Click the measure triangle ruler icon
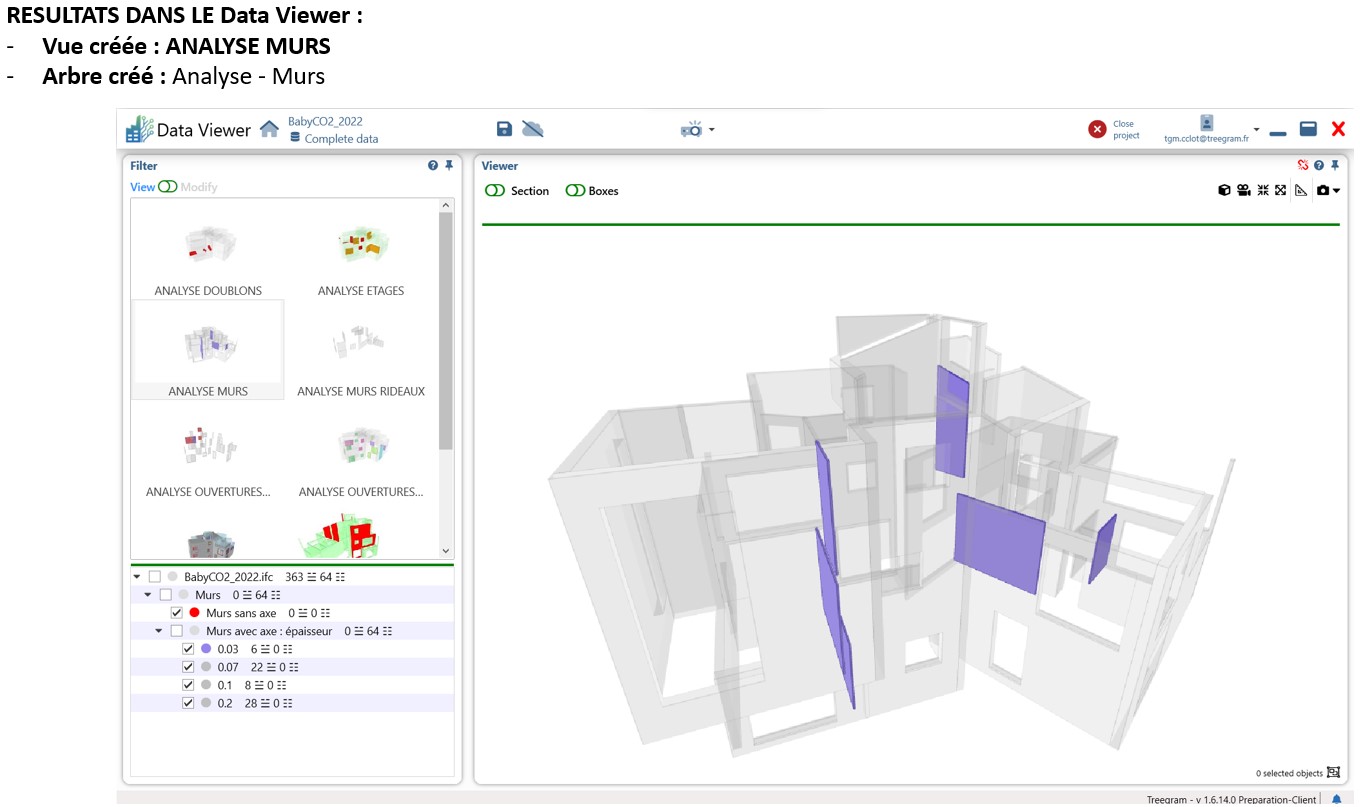Image resolution: width=1360 pixels, height=807 pixels. pos(1301,190)
